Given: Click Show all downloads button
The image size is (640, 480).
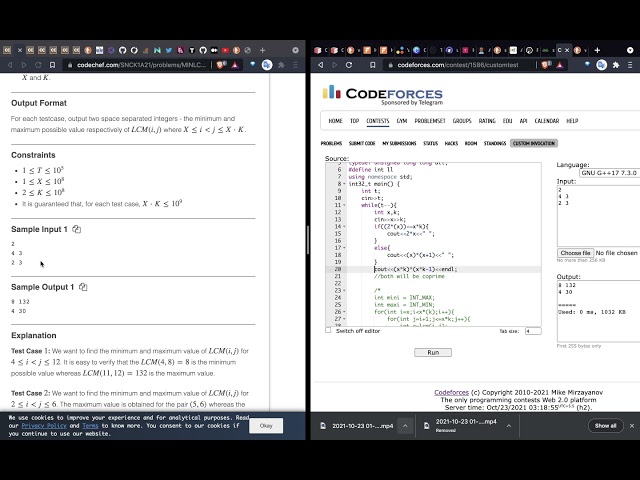Looking at the screenshot, I should point(605,426).
